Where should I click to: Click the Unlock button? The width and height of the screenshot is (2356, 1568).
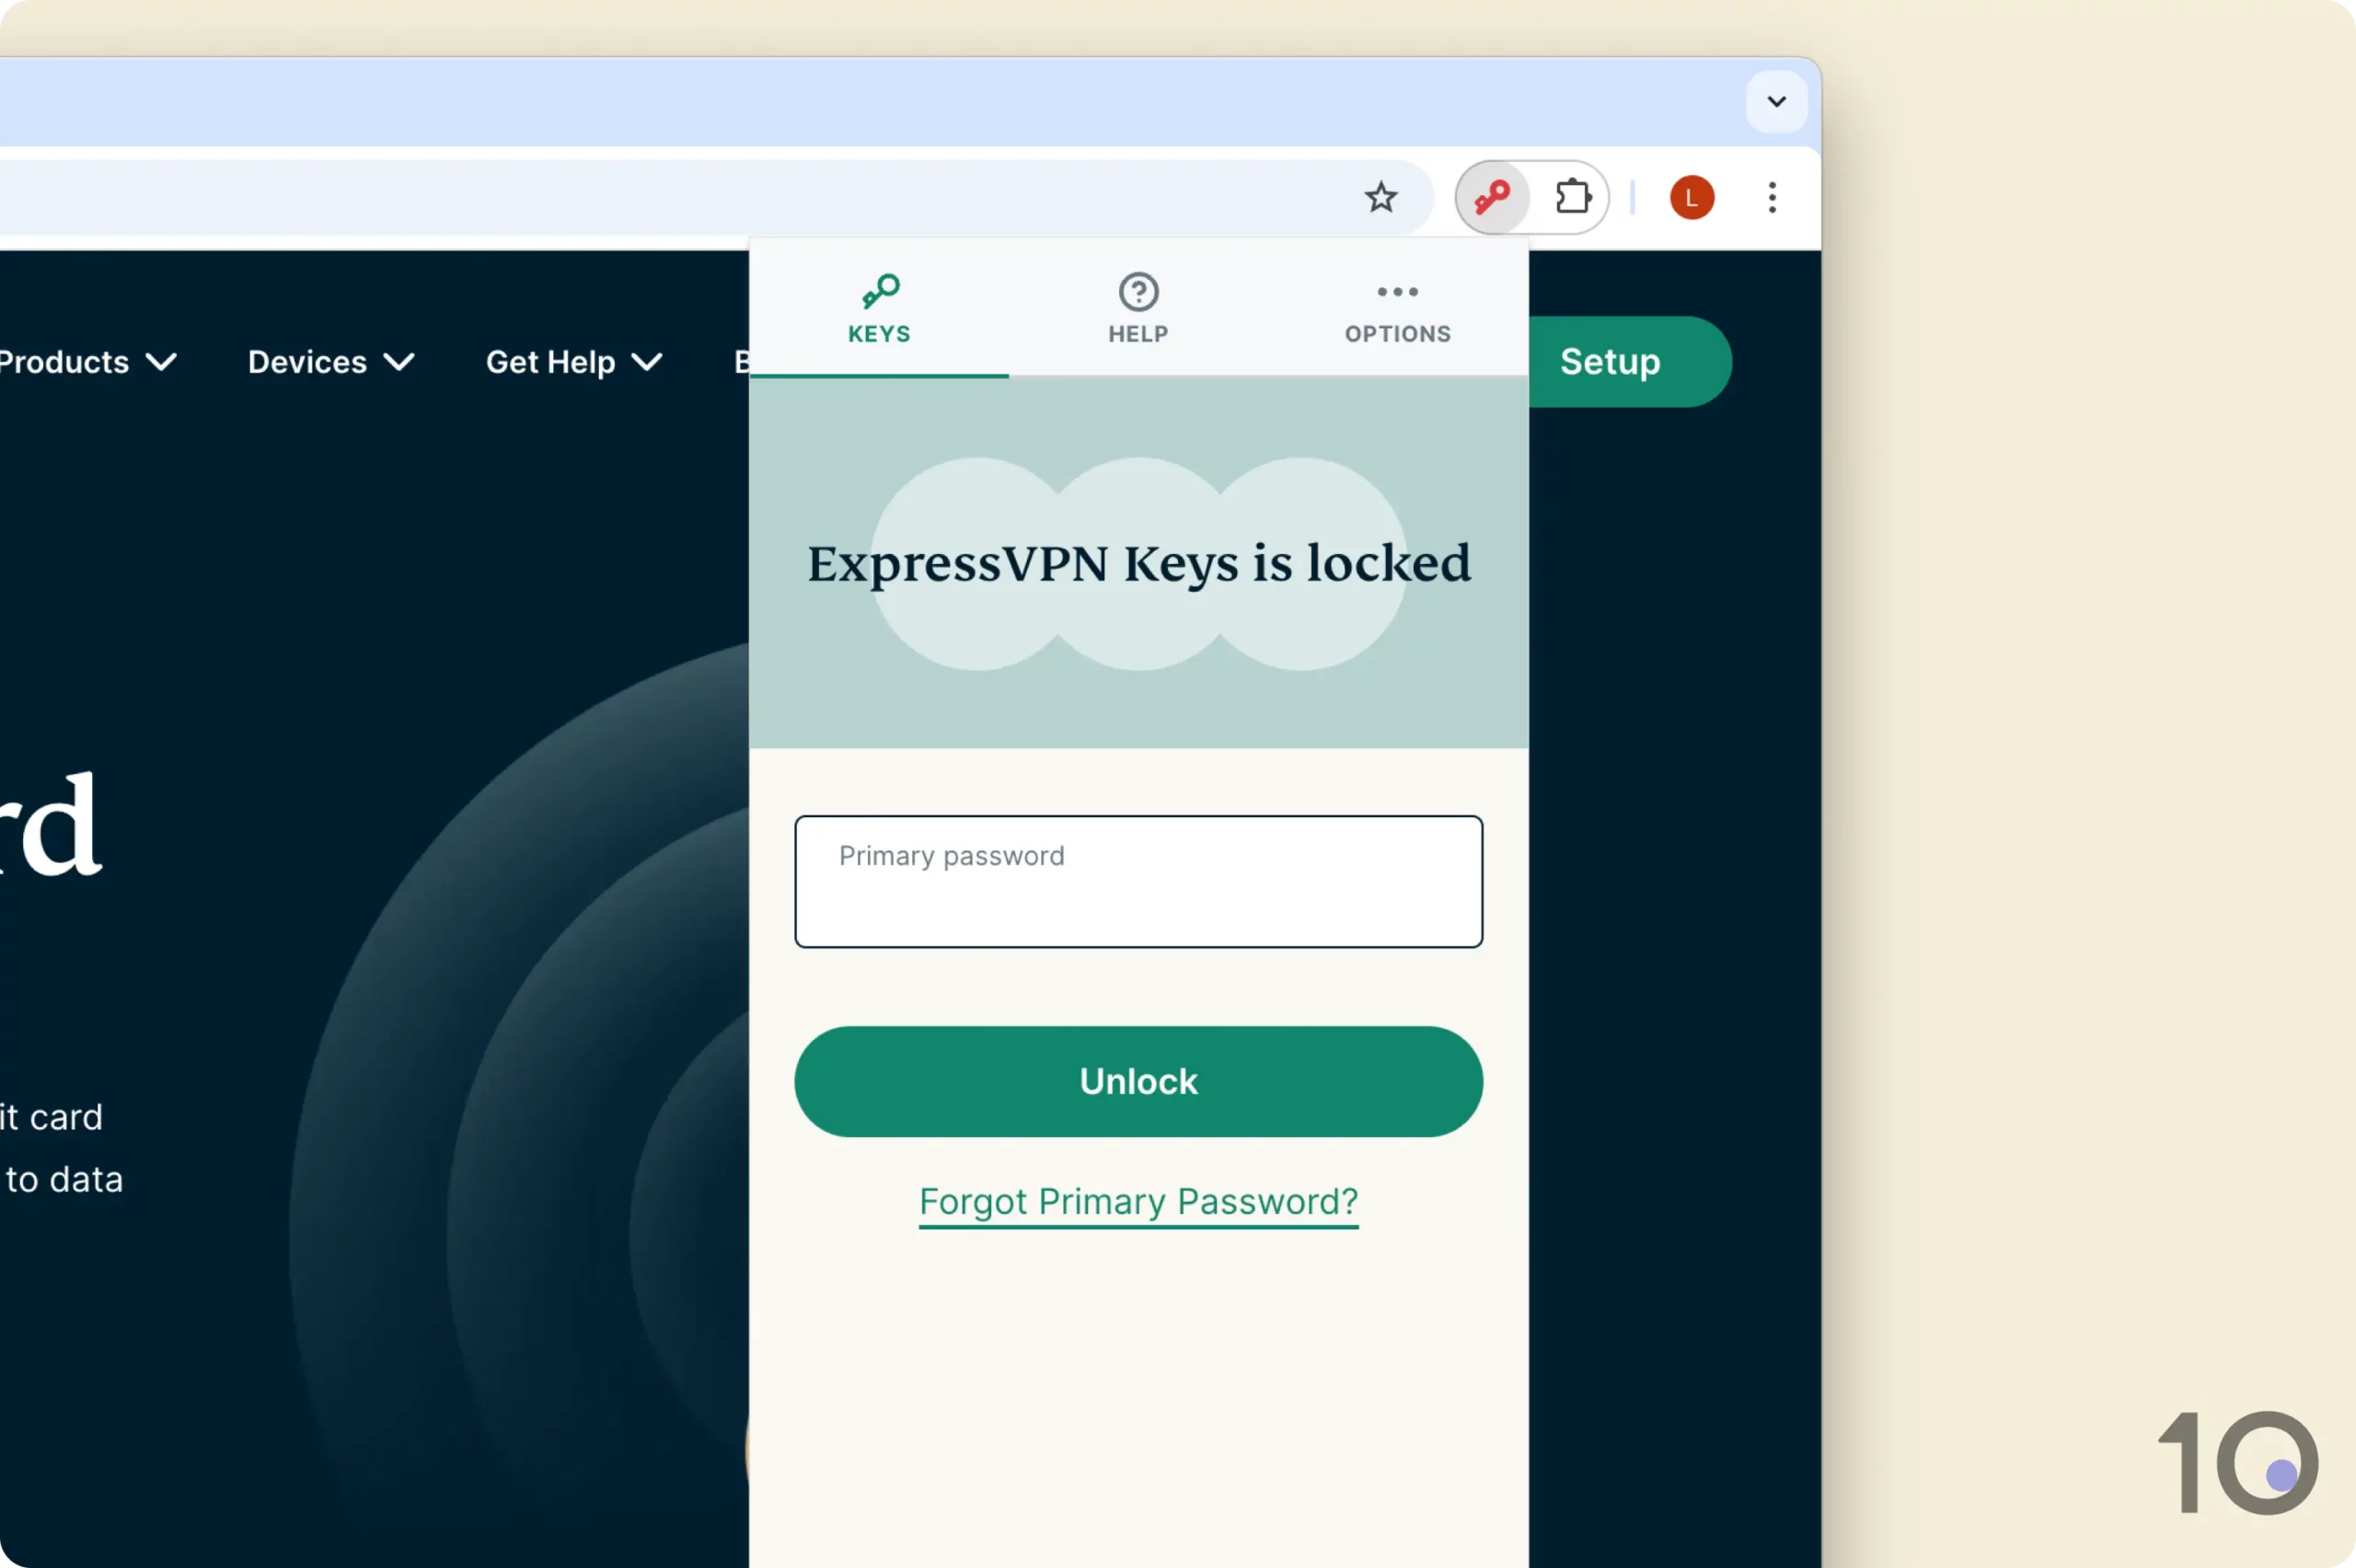click(x=1138, y=1079)
